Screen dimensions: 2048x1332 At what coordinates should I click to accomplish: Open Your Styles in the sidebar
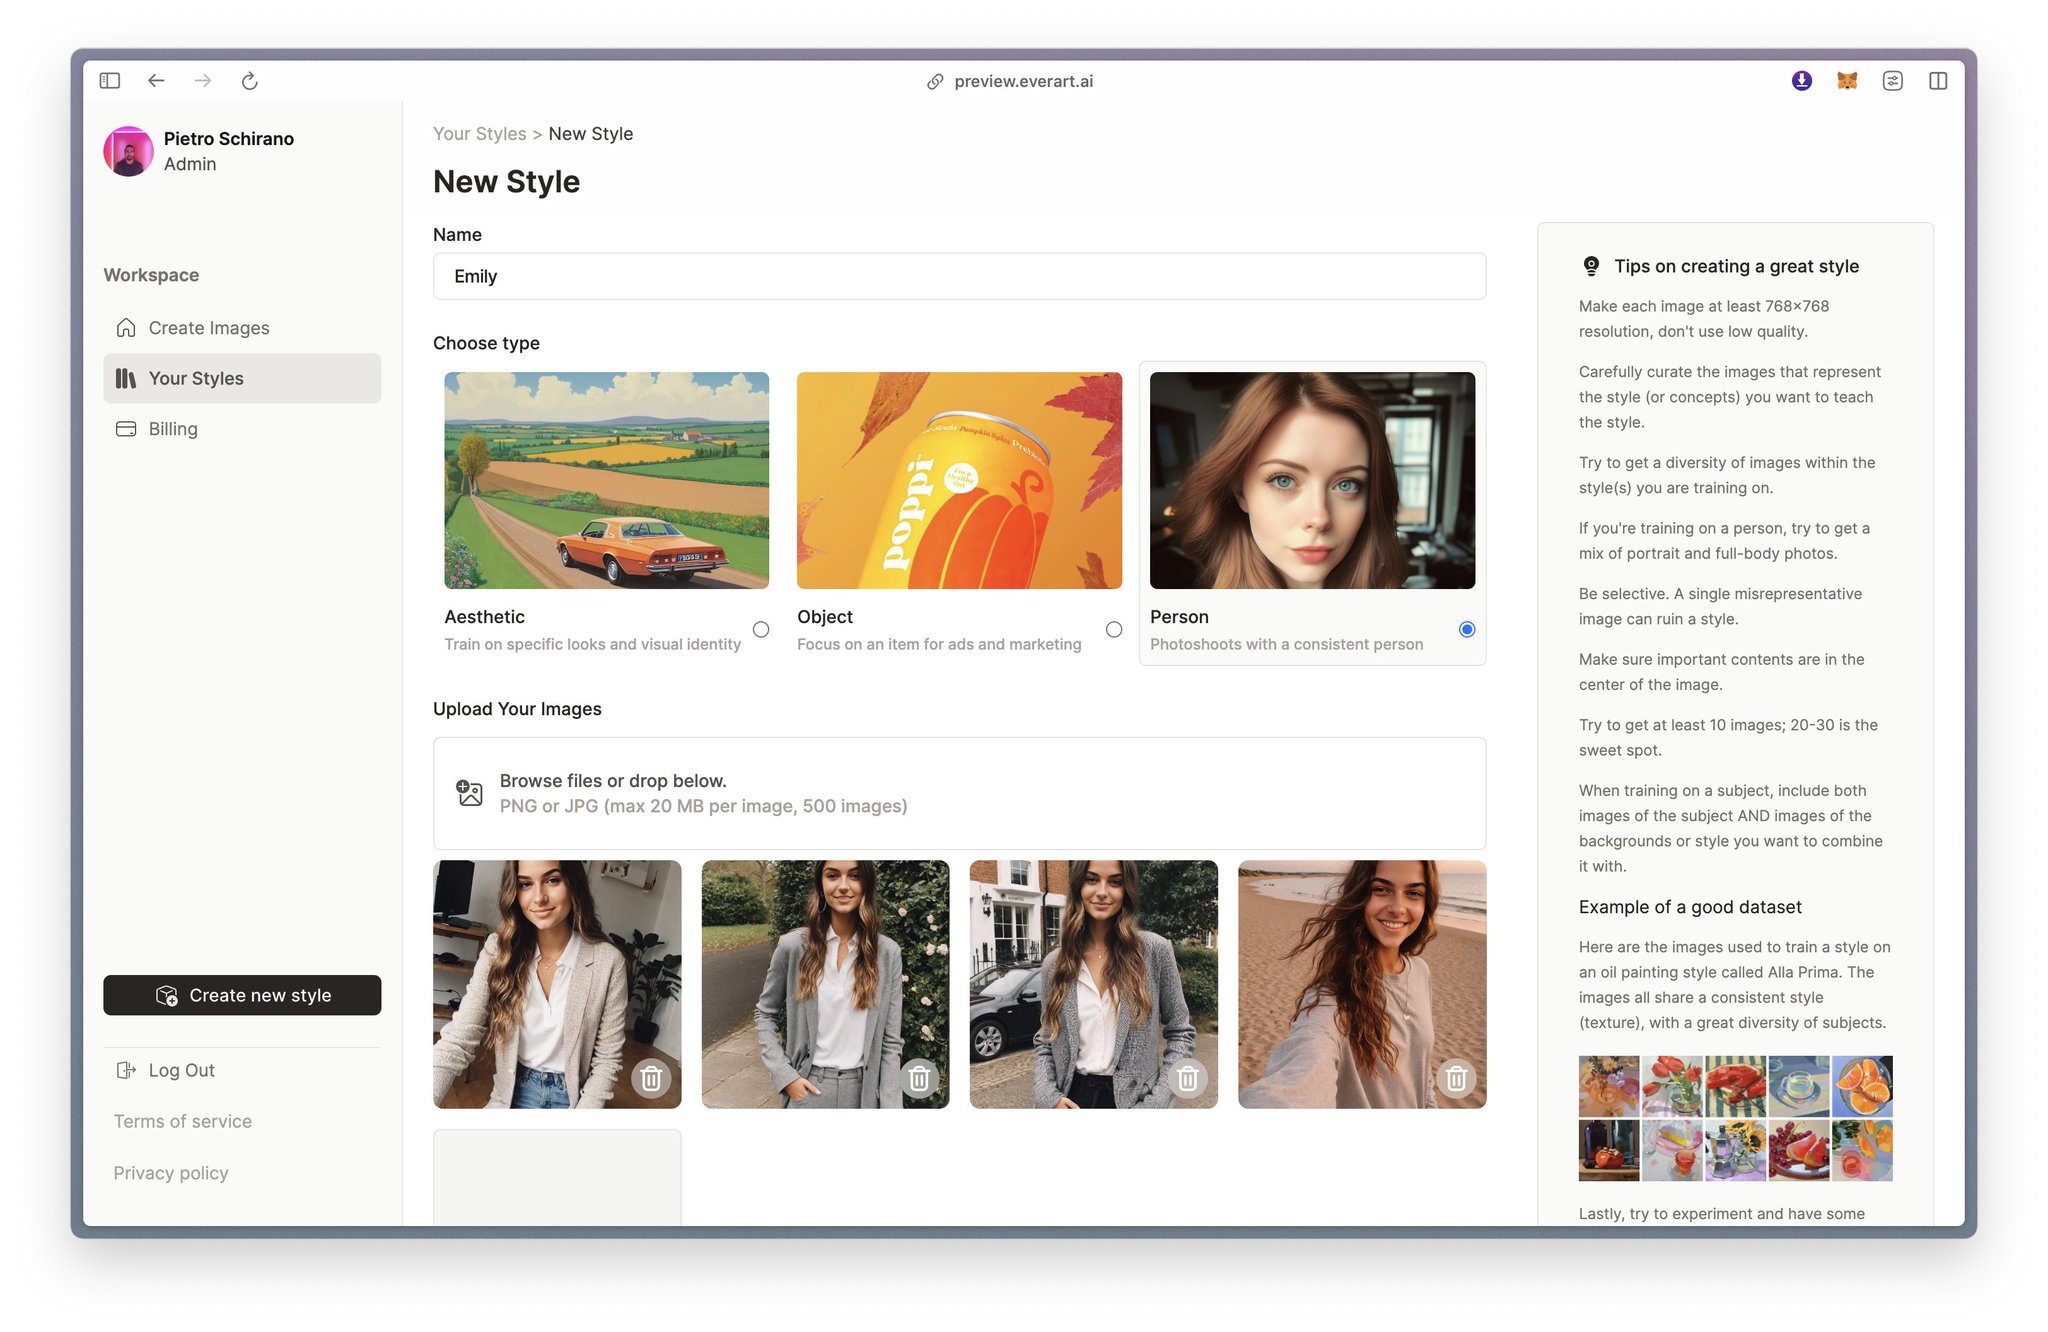242,378
